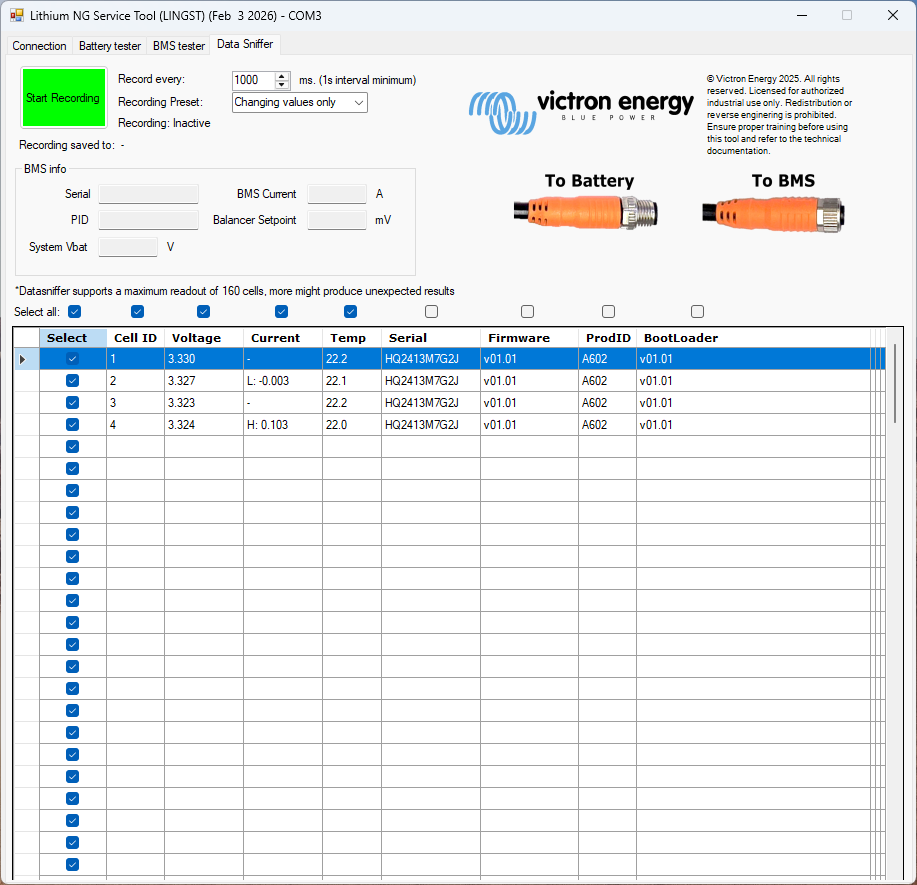This screenshot has height=885, width=917.
Task: Untick the Select checkbox in the cell 4 row
Action: click(x=72, y=425)
